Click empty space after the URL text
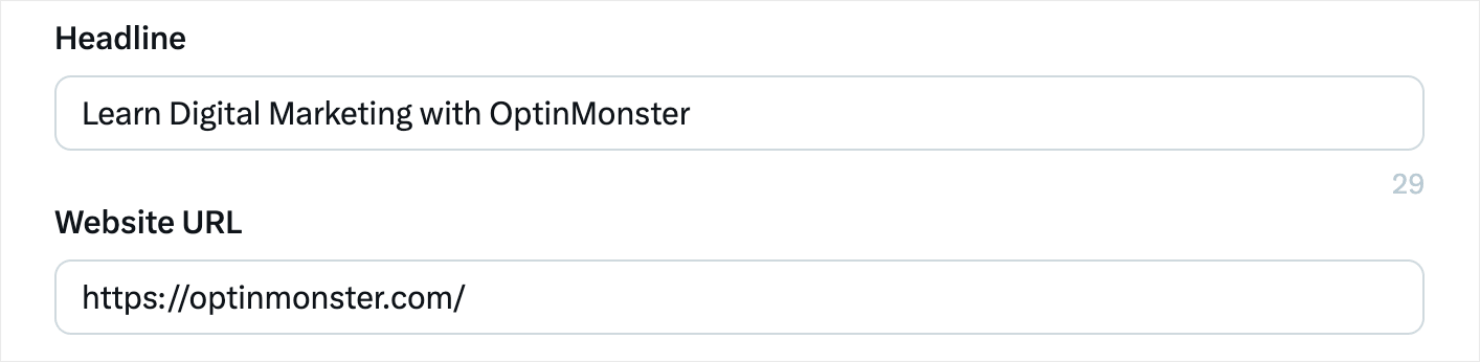Image resolution: width=1480 pixels, height=362 pixels. [x=940, y=298]
